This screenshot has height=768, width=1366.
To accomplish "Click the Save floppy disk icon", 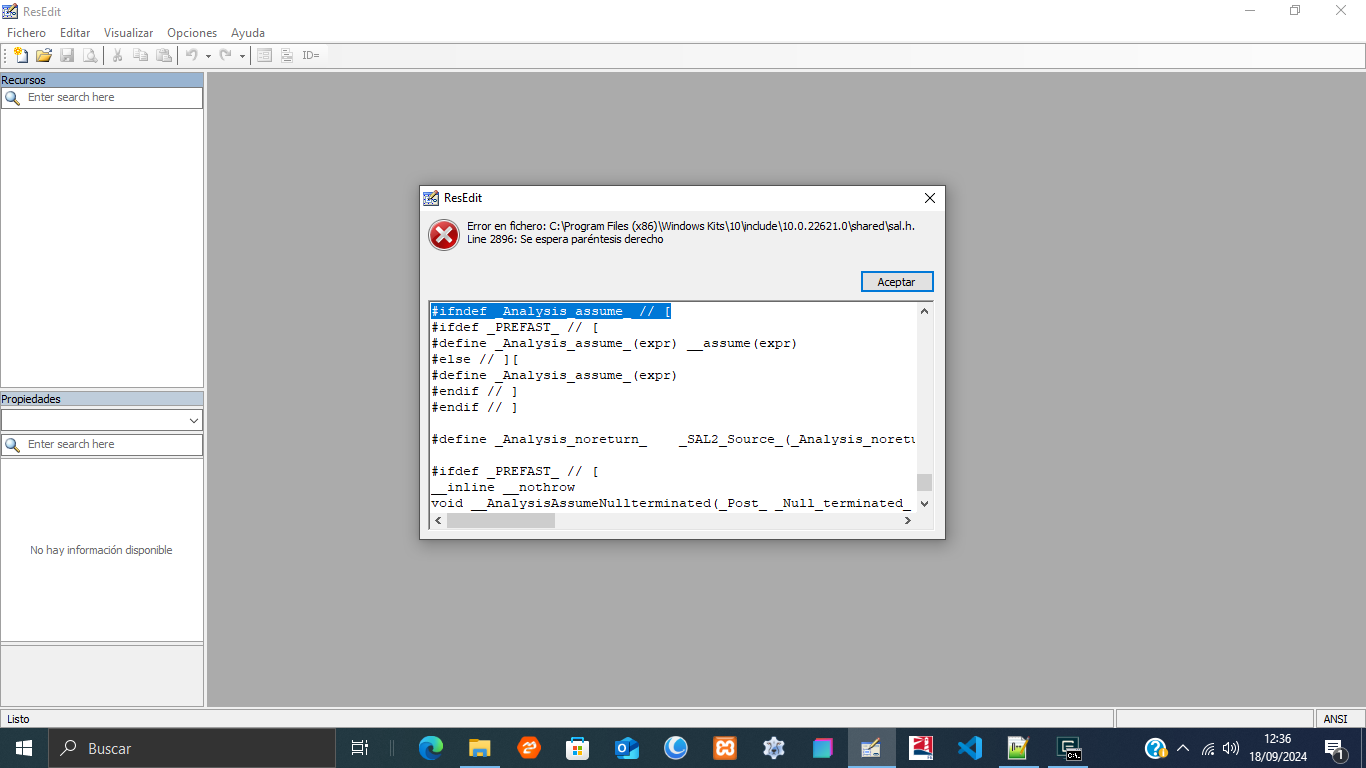I will click(x=67, y=56).
